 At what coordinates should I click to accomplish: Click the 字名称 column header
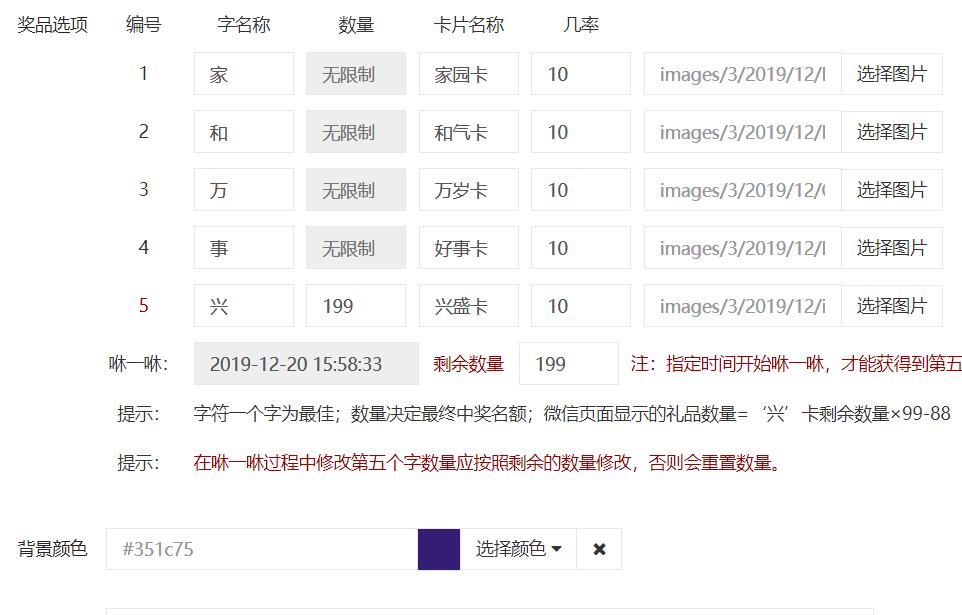[x=244, y=25]
